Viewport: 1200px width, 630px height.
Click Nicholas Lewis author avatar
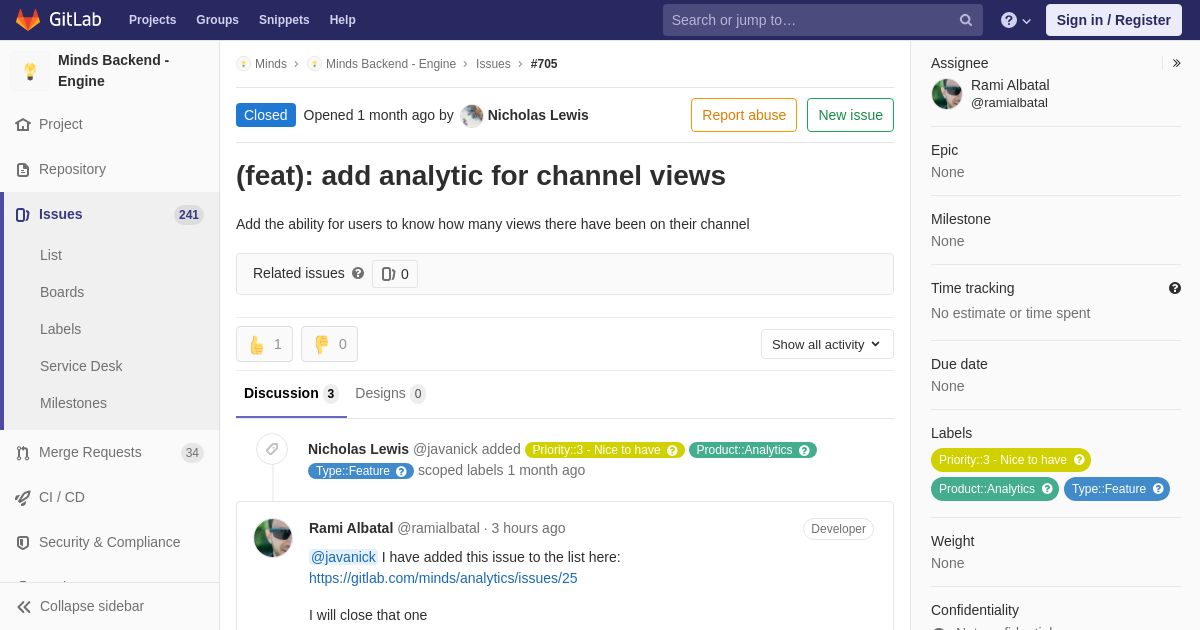tap(472, 116)
